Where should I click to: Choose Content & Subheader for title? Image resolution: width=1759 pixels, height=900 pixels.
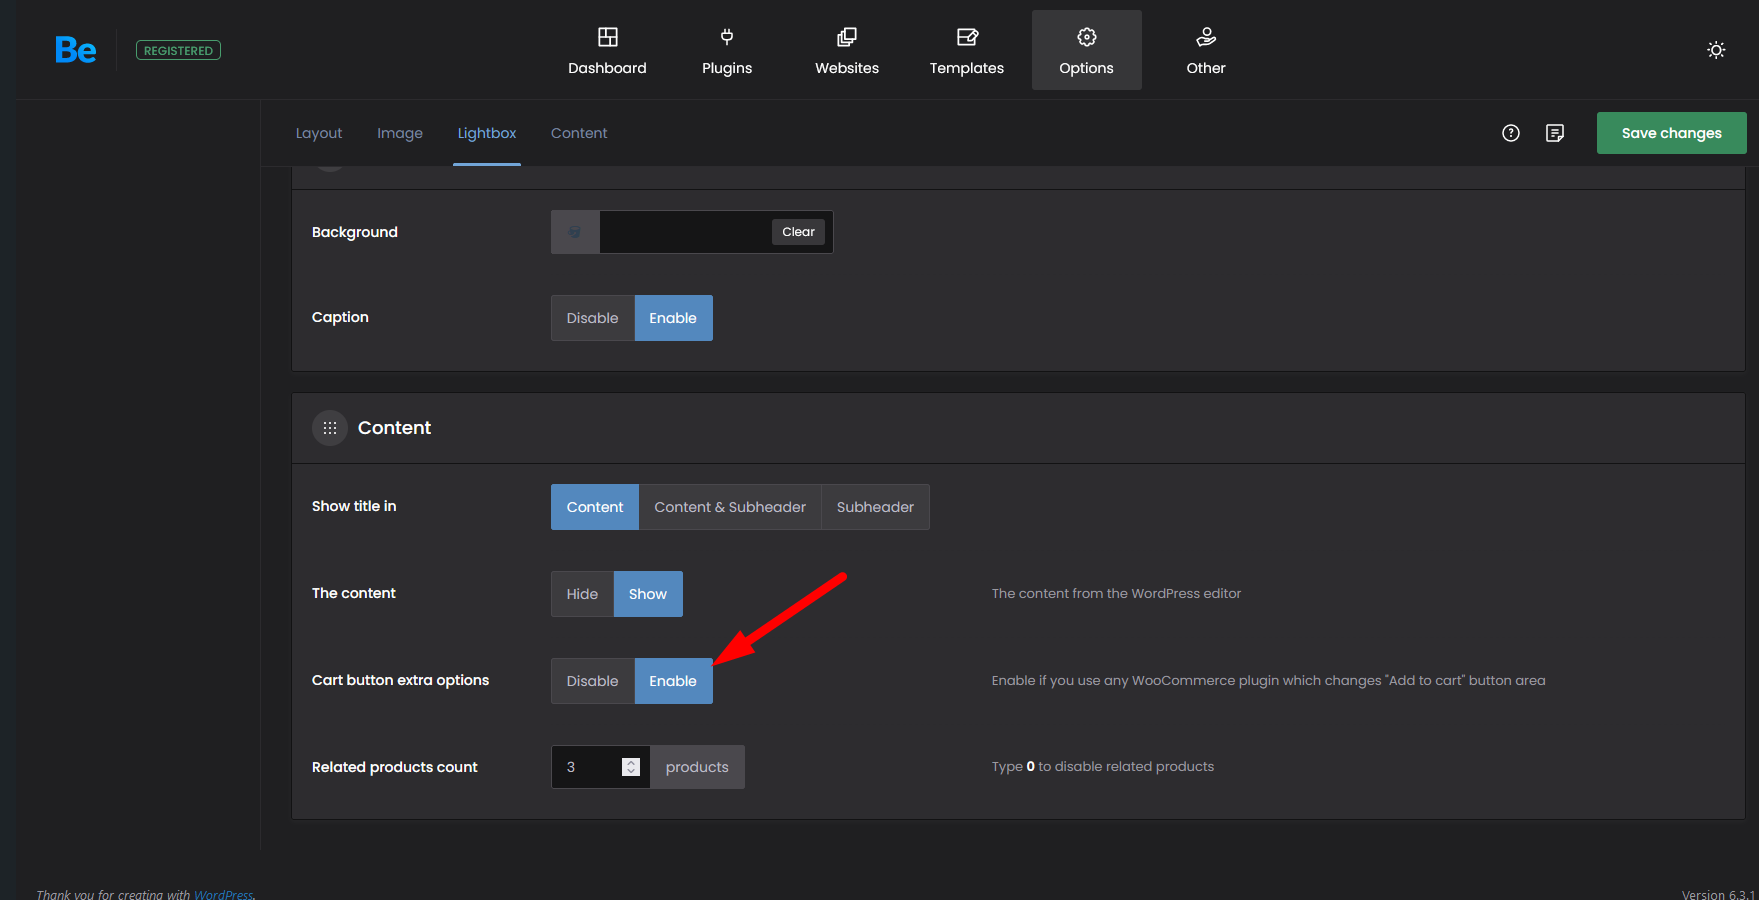tap(730, 507)
